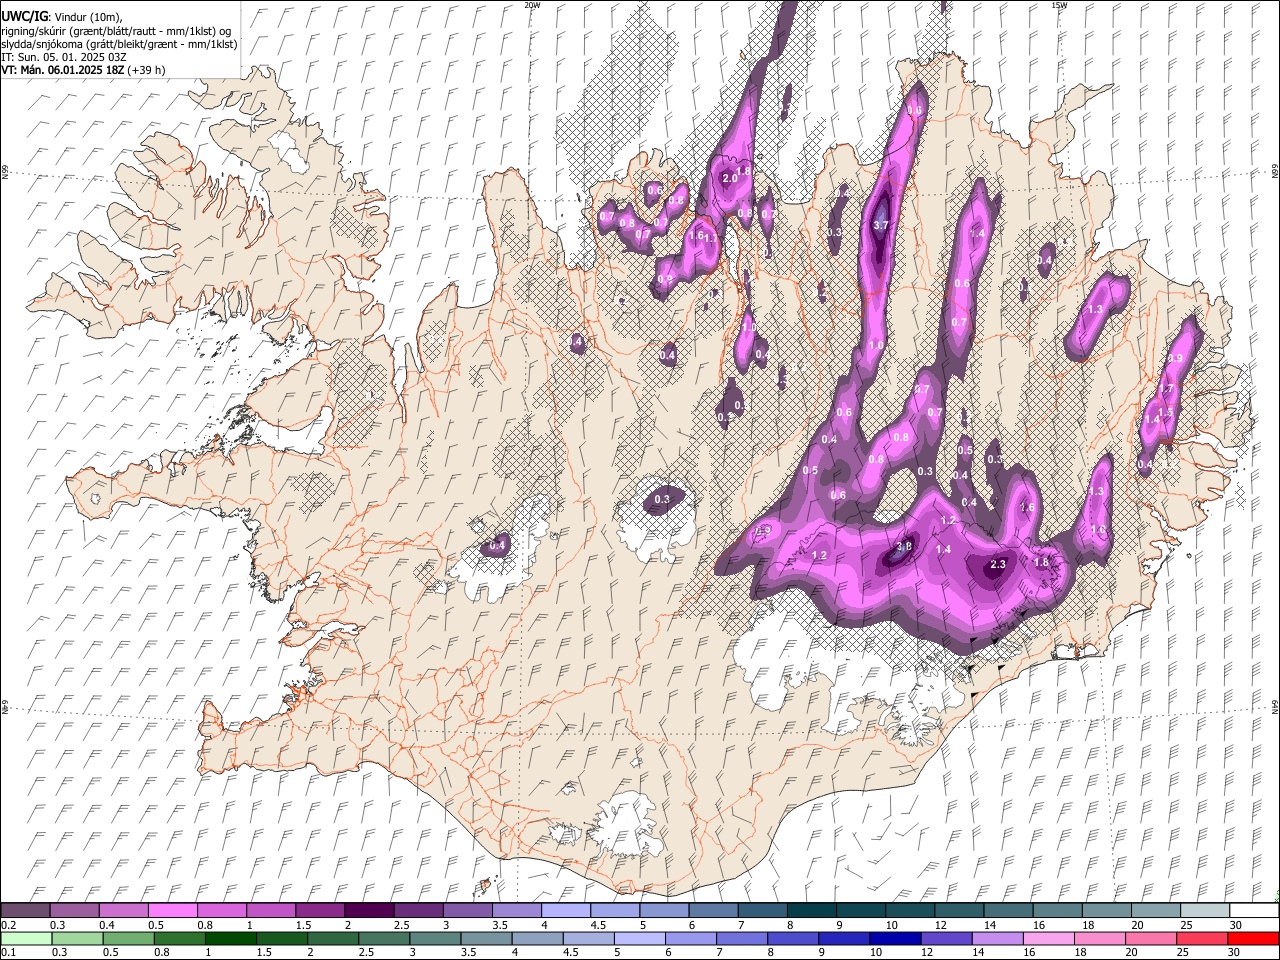Click the deep blue rain swatch labeled 10
This screenshot has height=960, width=1280.
(x=895, y=938)
